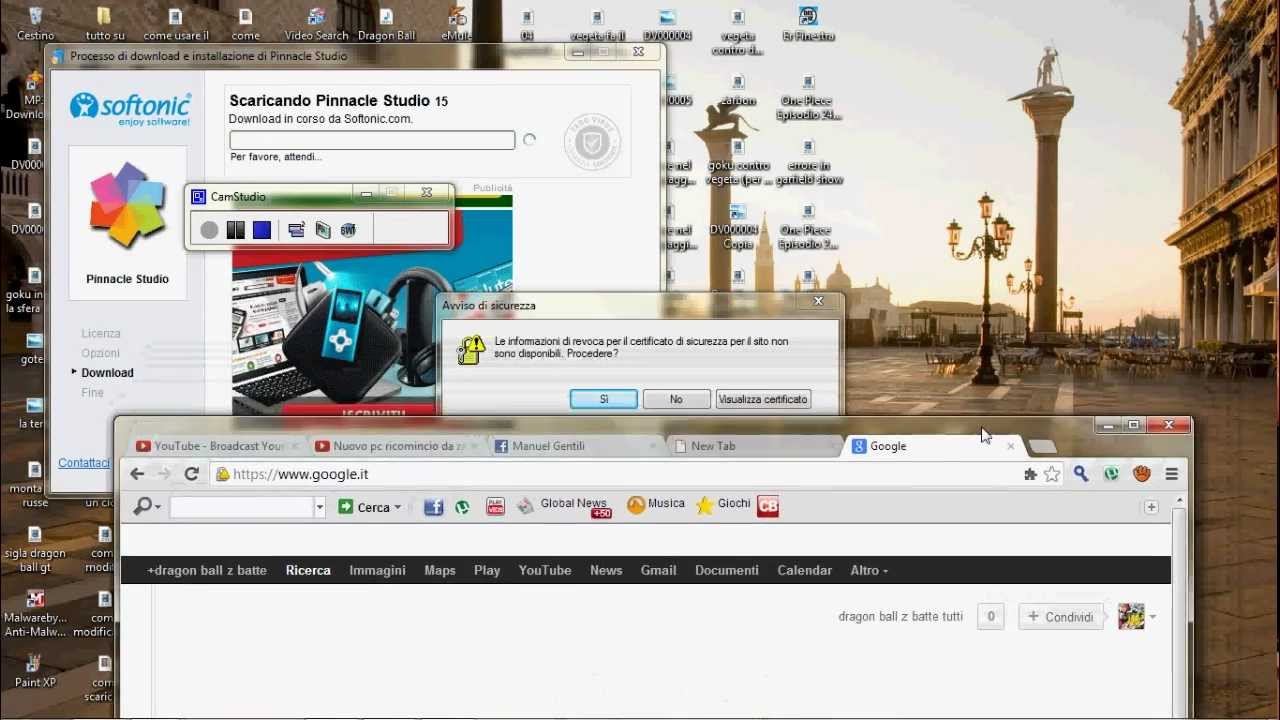This screenshot has width=1280, height=720.
Task: Click No in security warning dialog
Action: coord(676,399)
